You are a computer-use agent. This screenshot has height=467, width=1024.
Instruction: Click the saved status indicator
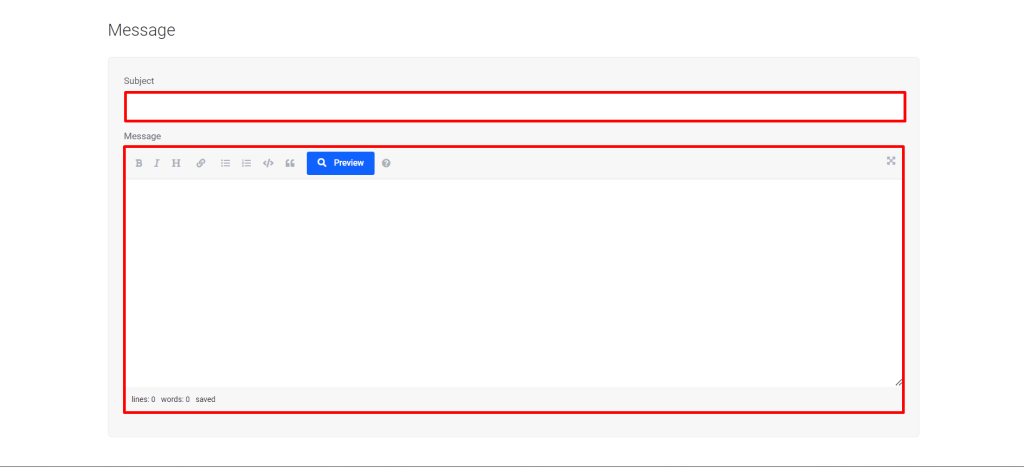tap(205, 399)
